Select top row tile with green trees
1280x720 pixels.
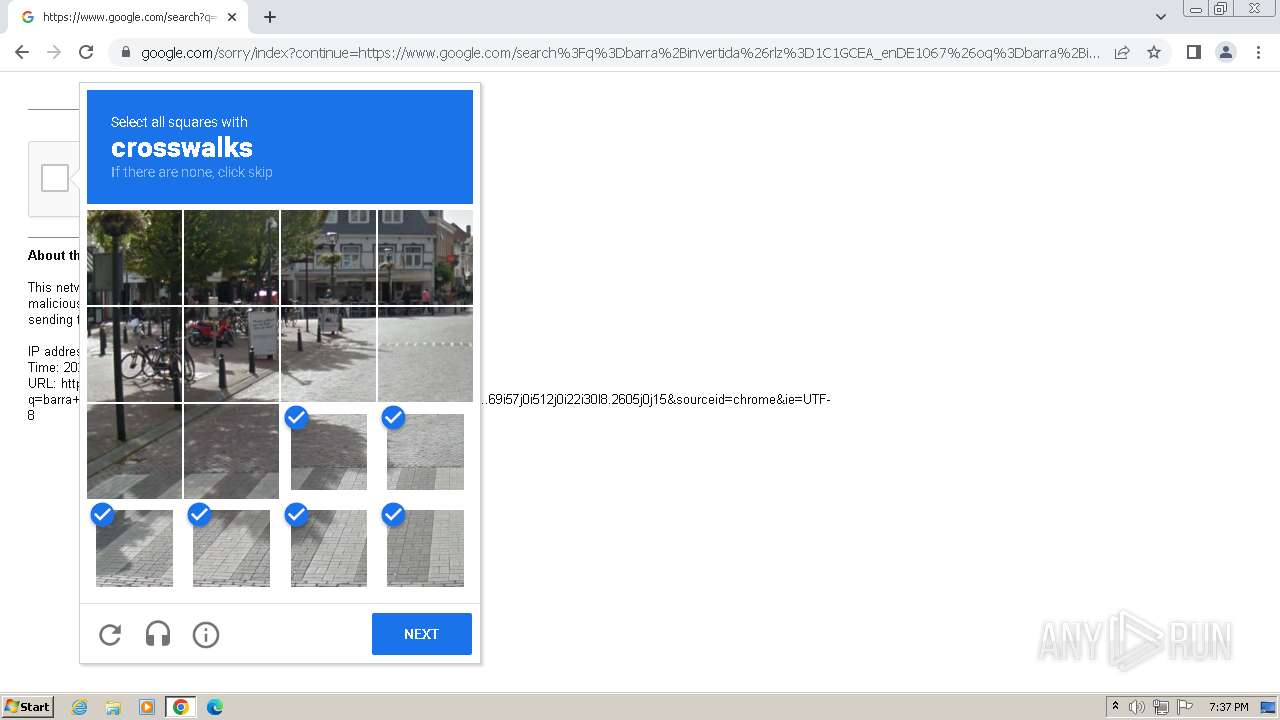pyautogui.click(x=231, y=257)
